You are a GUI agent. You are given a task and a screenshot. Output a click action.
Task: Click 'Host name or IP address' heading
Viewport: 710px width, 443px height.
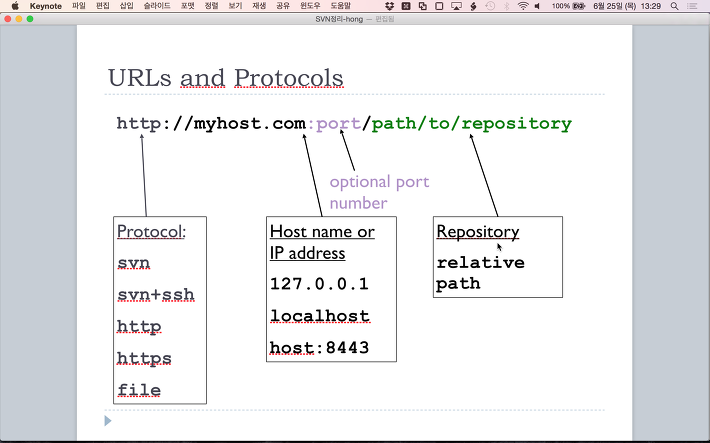[322, 242]
